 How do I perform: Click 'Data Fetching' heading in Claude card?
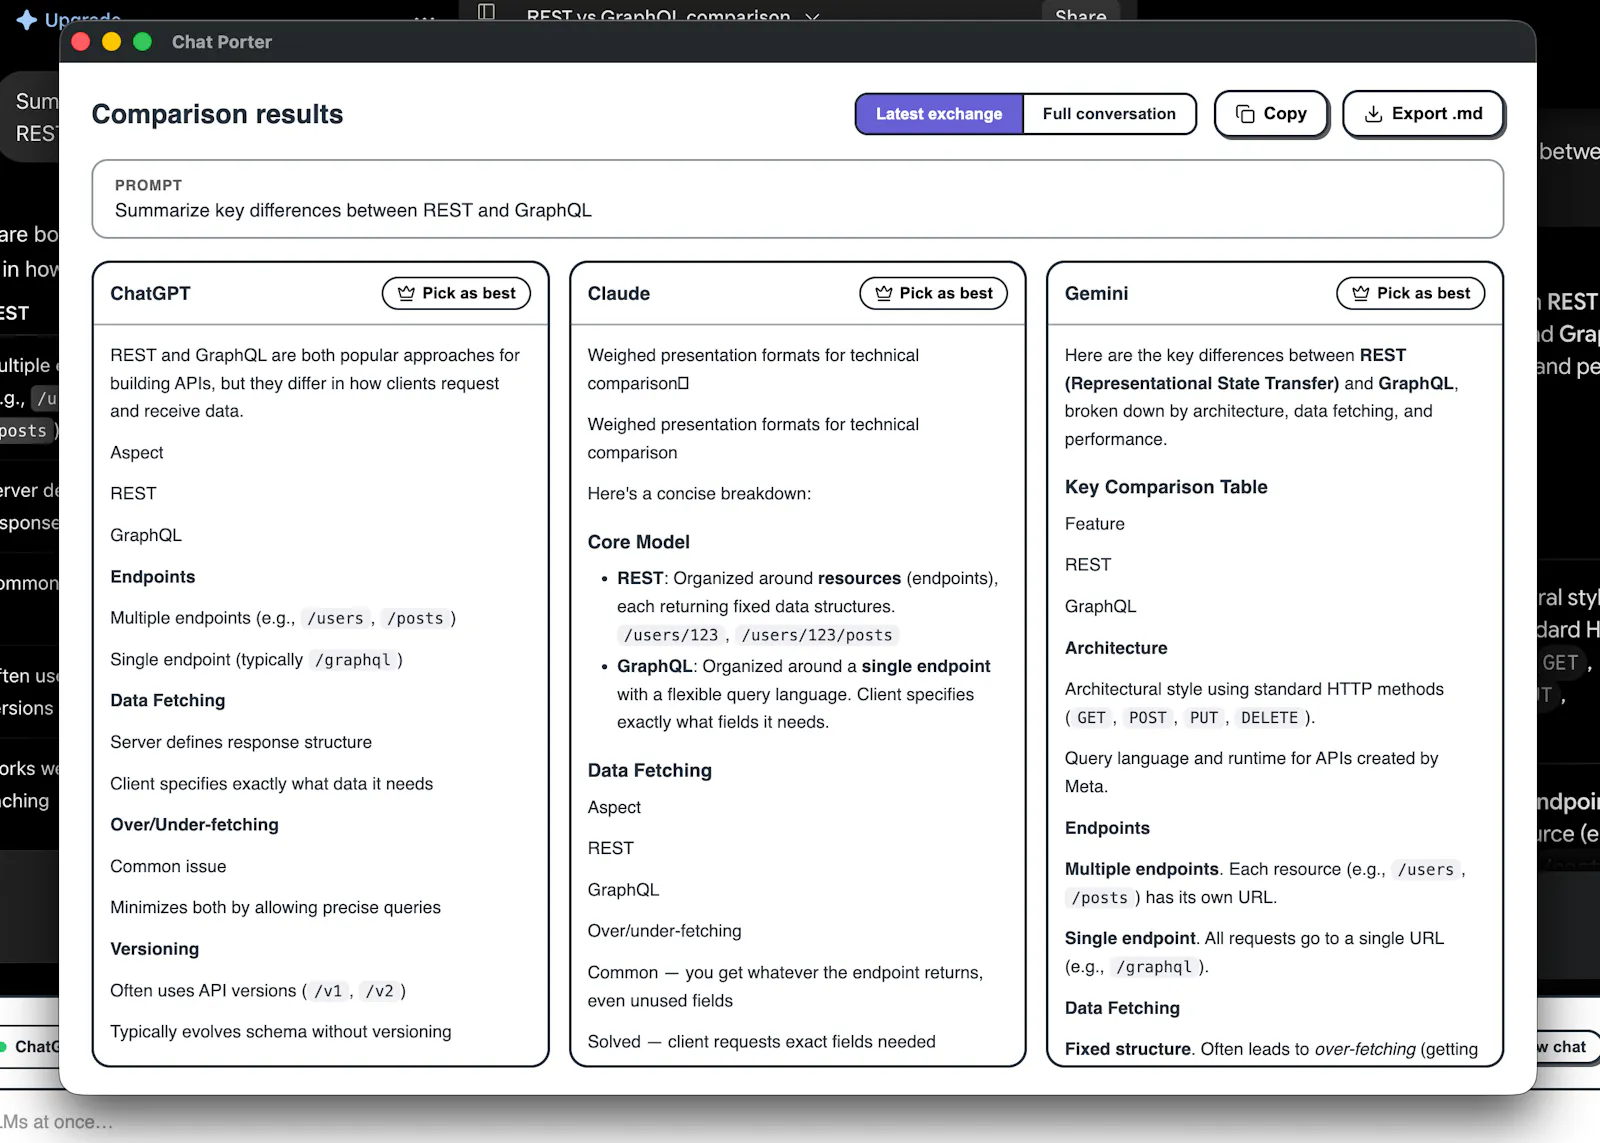tap(650, 770)
